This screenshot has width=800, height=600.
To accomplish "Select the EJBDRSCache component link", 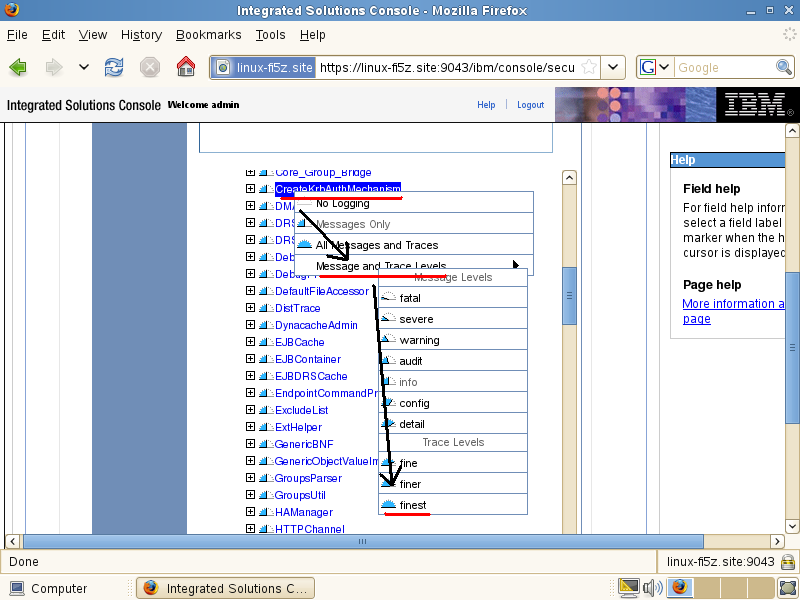I will pos(311,376).
